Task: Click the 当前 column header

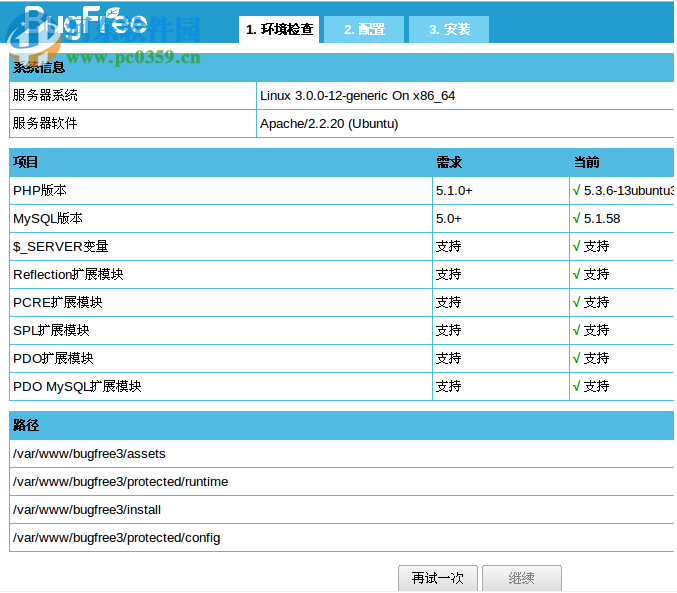Action: [586, 162]
